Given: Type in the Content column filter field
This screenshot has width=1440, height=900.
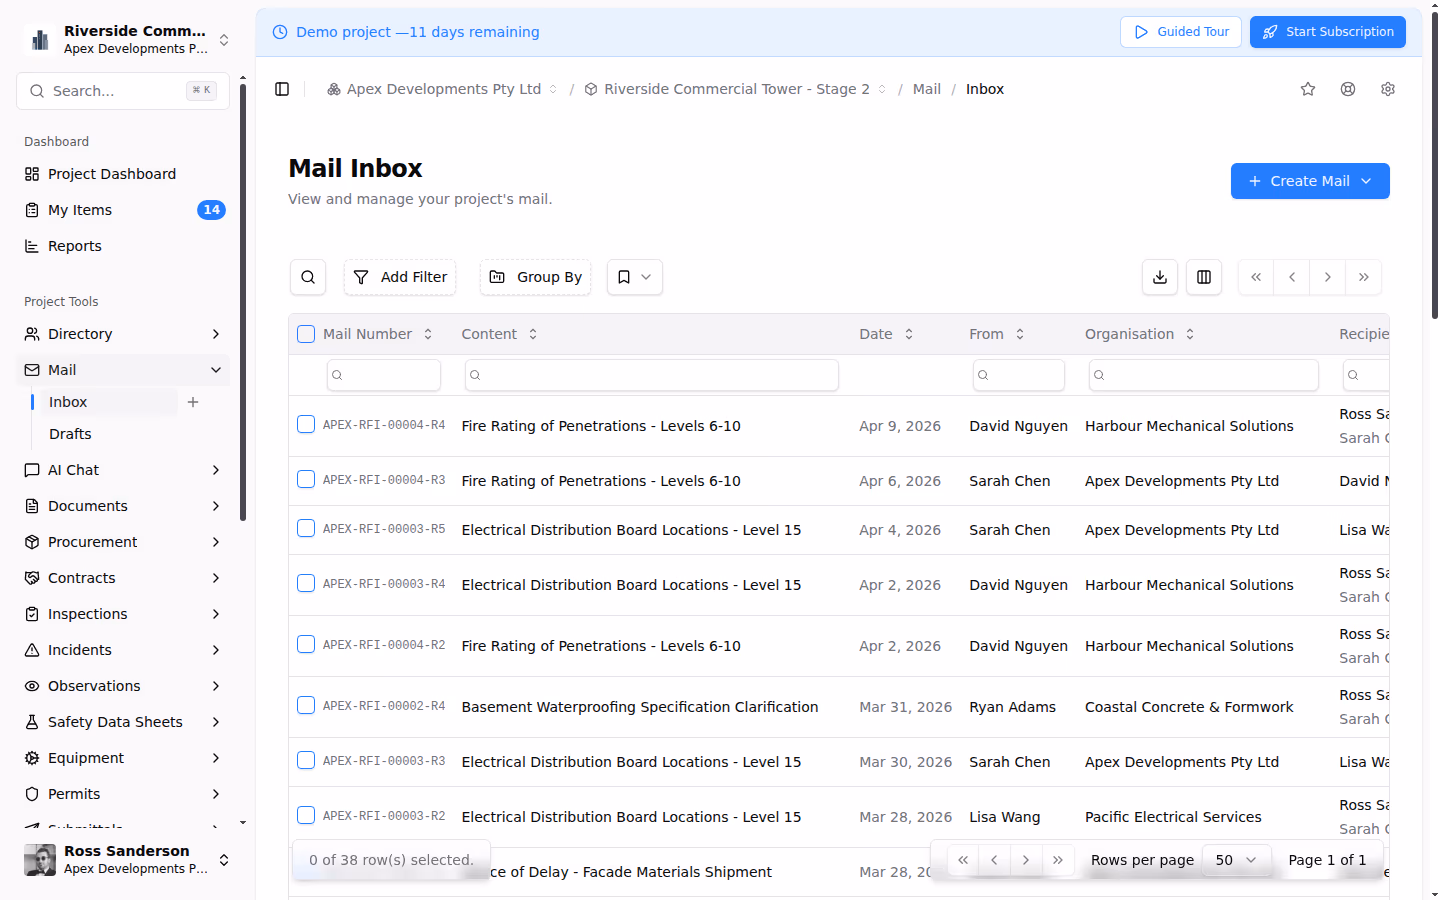Looking at the screenshot, I should click(x=651, y=374).
